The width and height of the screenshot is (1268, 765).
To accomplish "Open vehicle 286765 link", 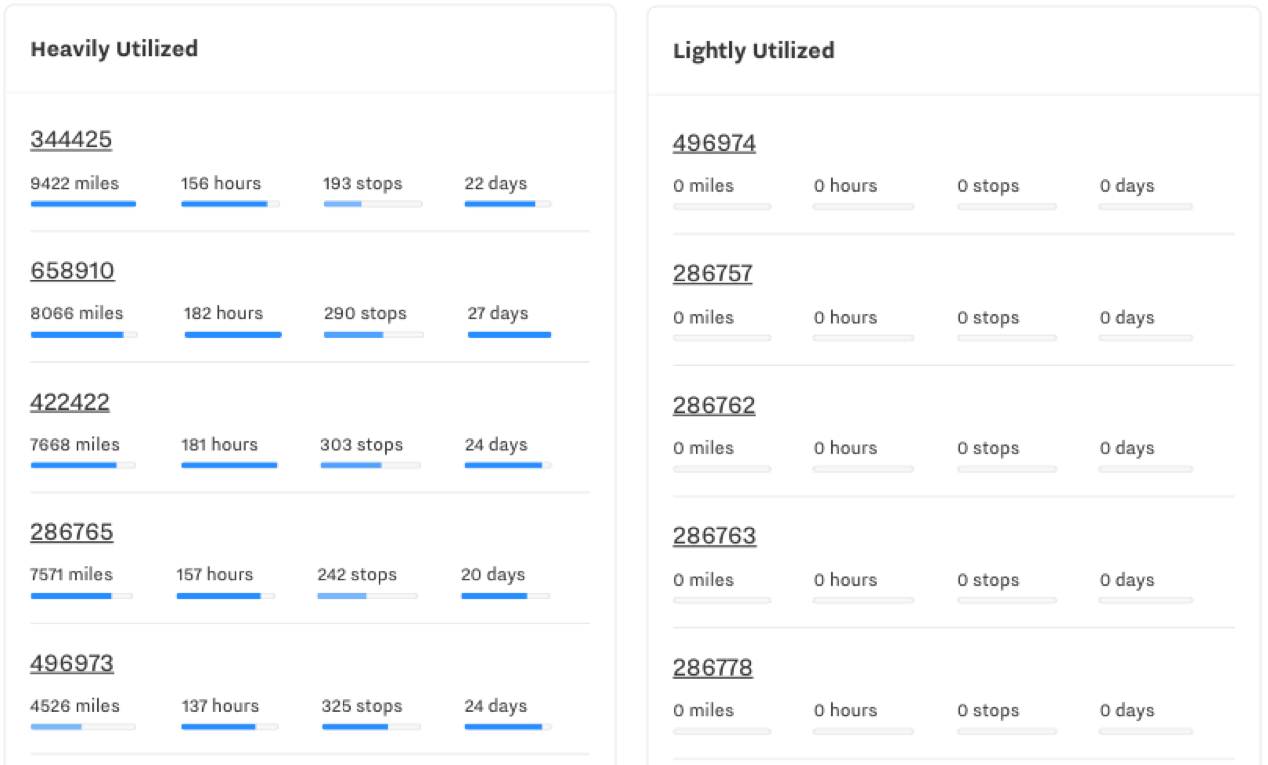I will [72, 532].
